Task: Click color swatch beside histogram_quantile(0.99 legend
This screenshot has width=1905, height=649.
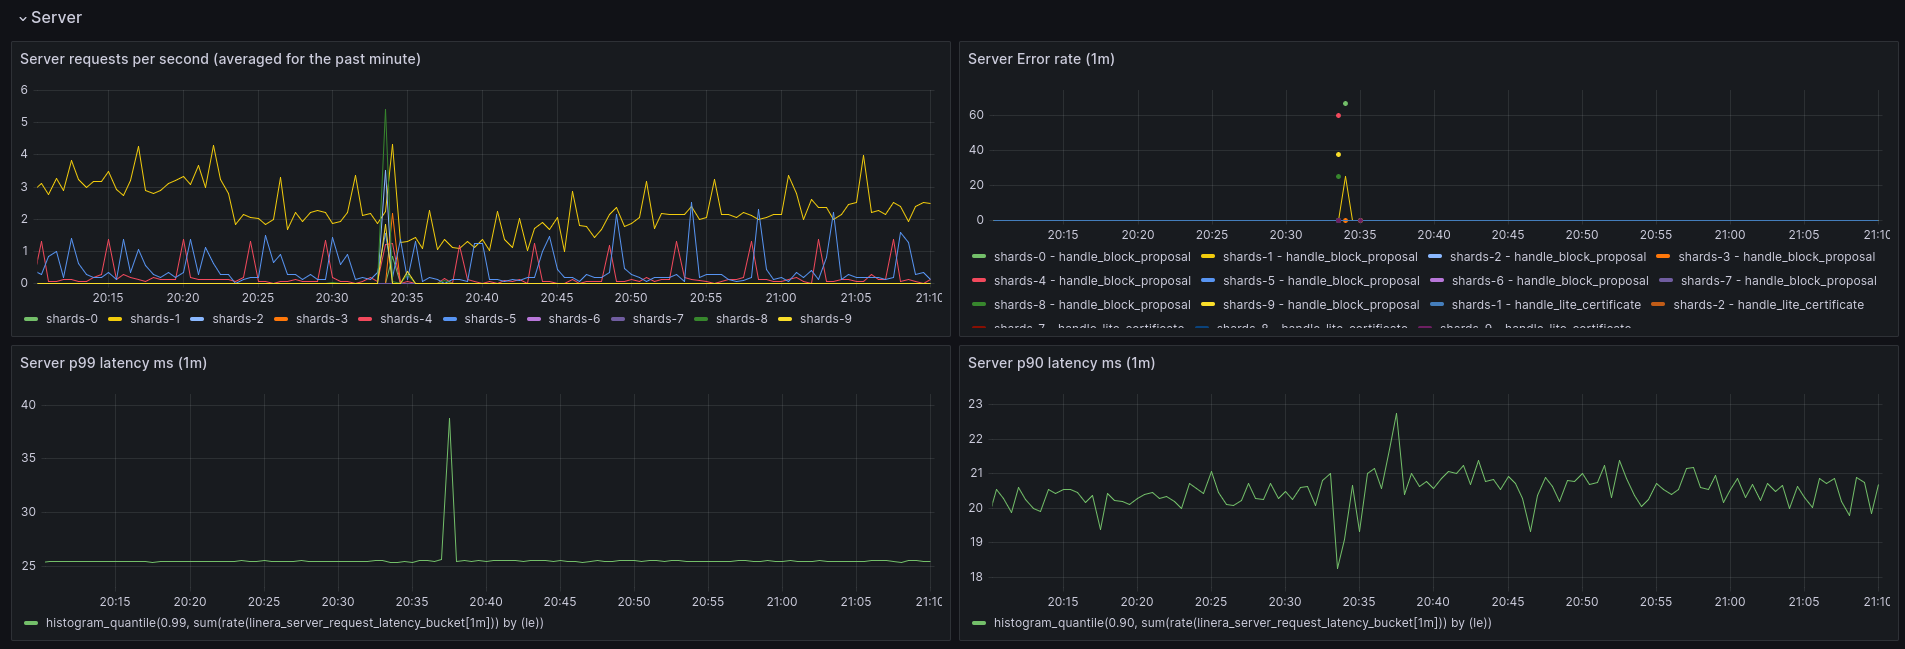Action: tap(31, 623)
